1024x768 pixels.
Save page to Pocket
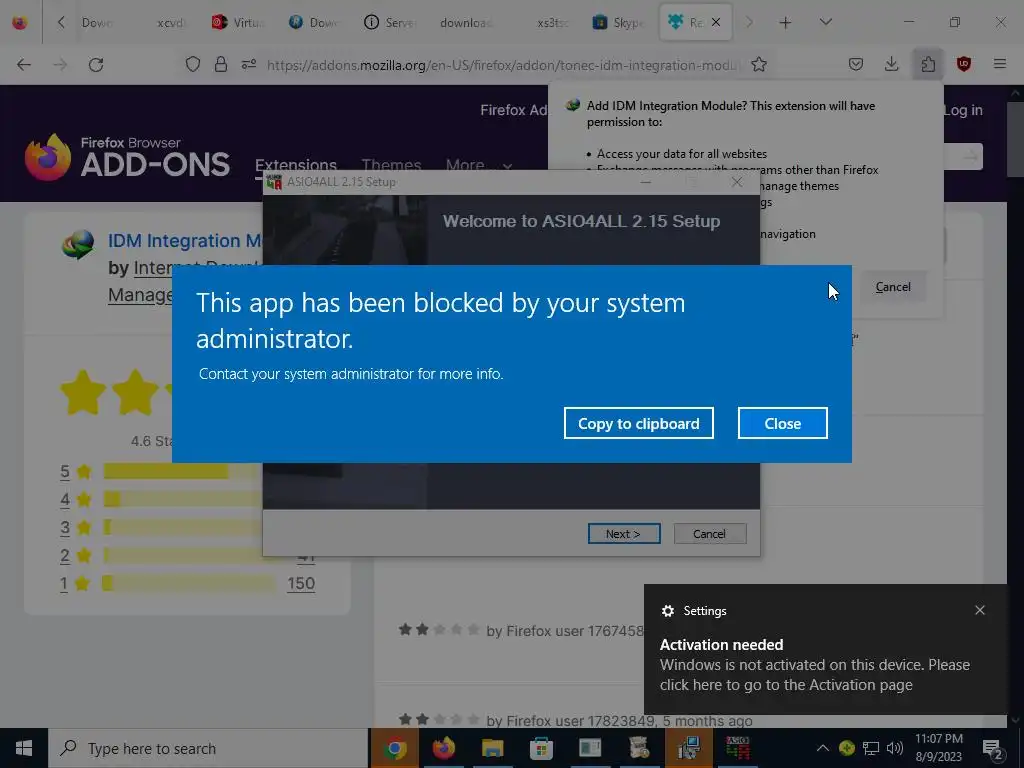click(x=856, y=64)
